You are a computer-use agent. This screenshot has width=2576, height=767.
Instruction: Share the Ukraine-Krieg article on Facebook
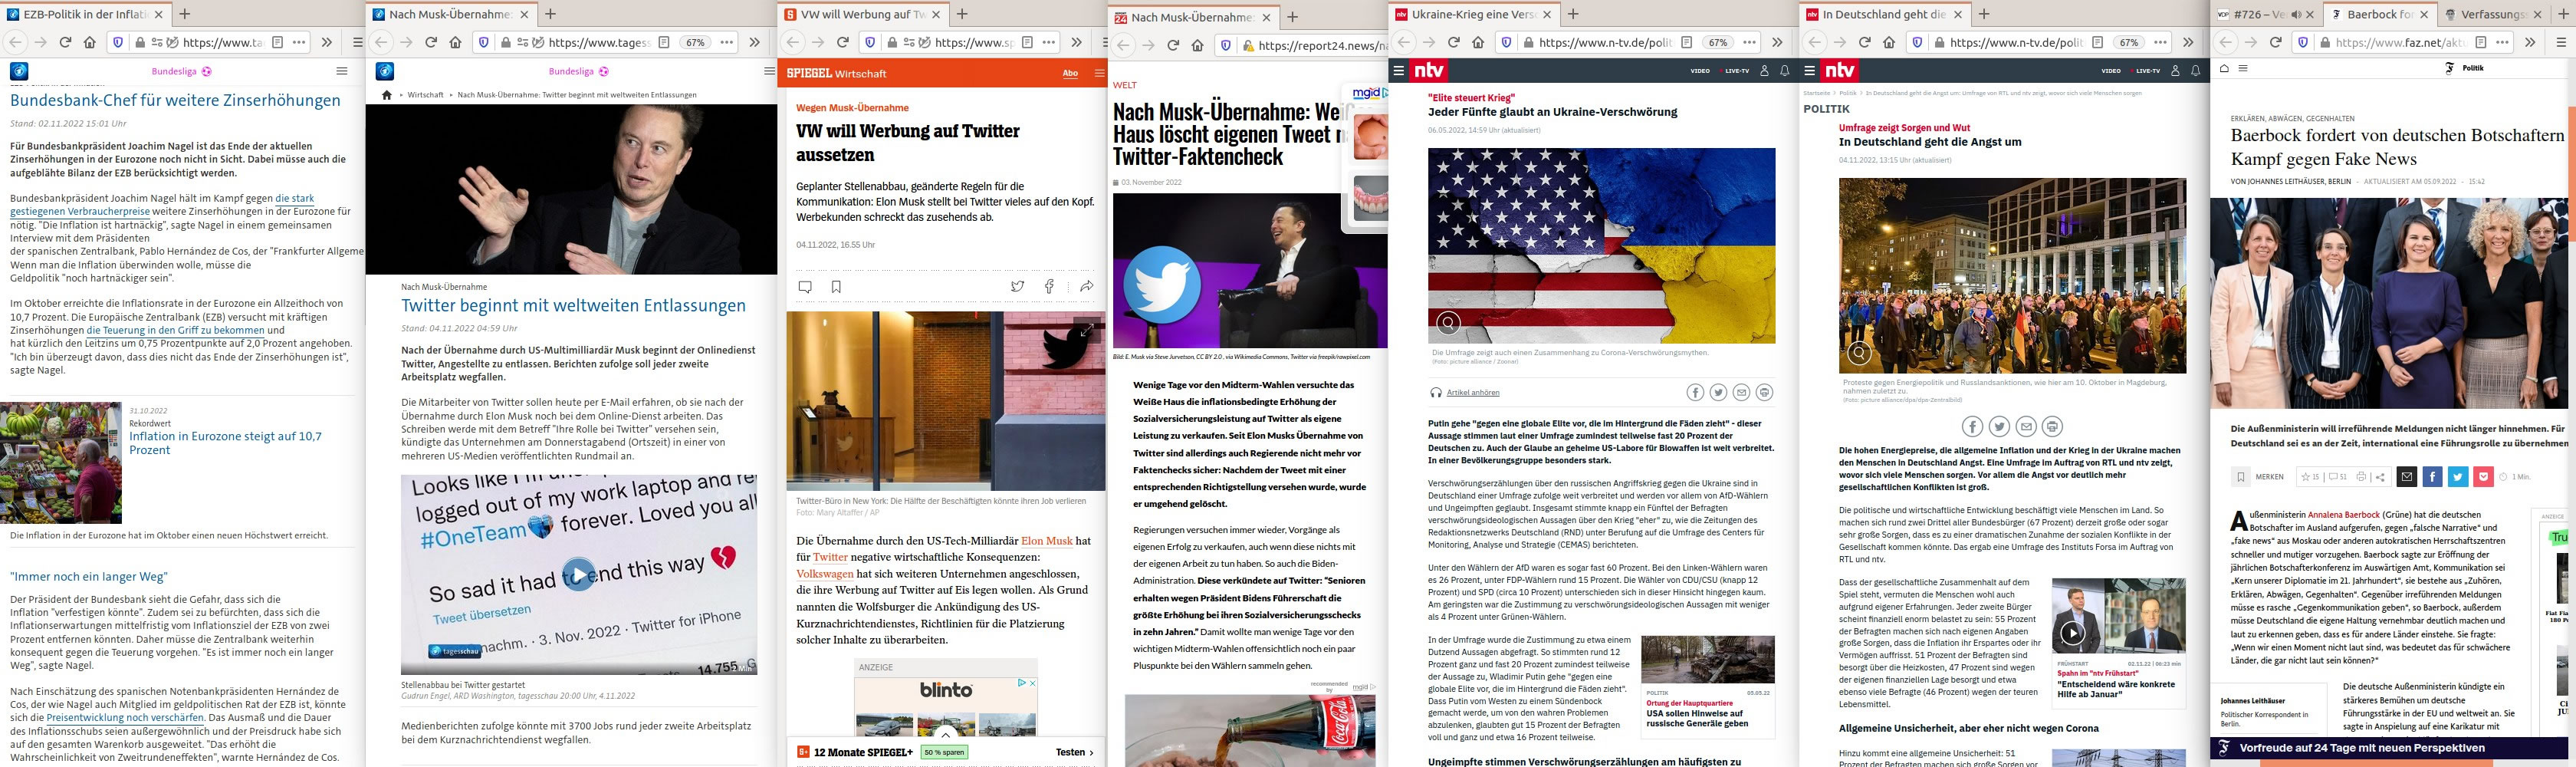click(x=1695, y=392)
